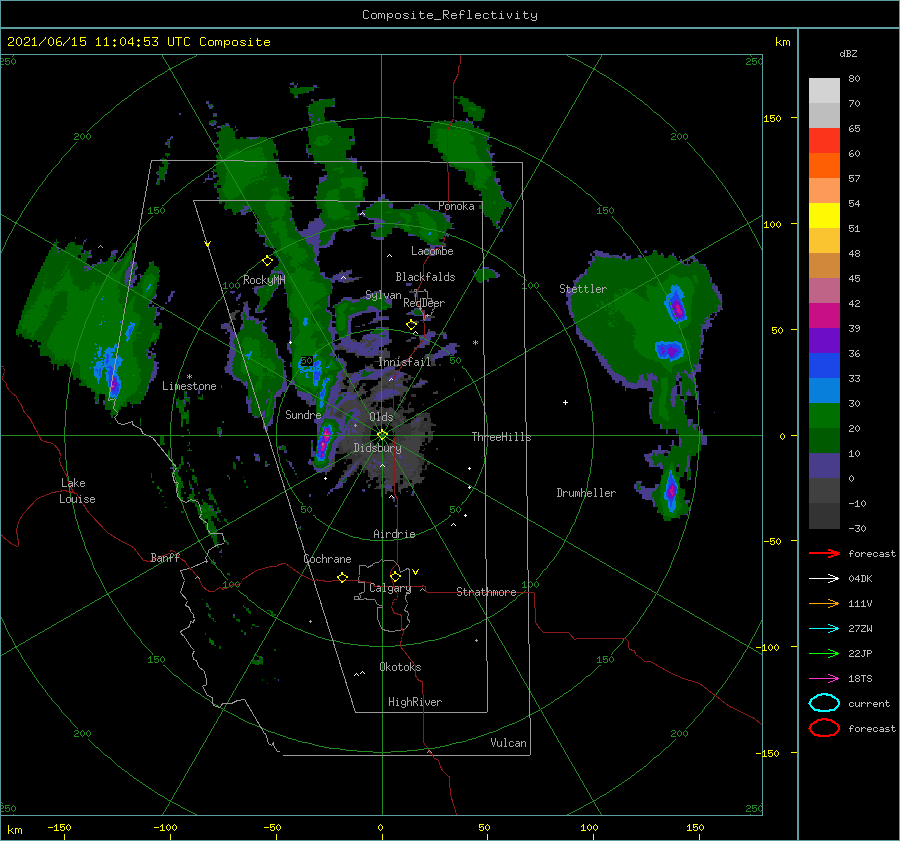900x841 pixels.
Task: Click the Sundre town label
Action: pyautogui.click(x=303, y=414)
